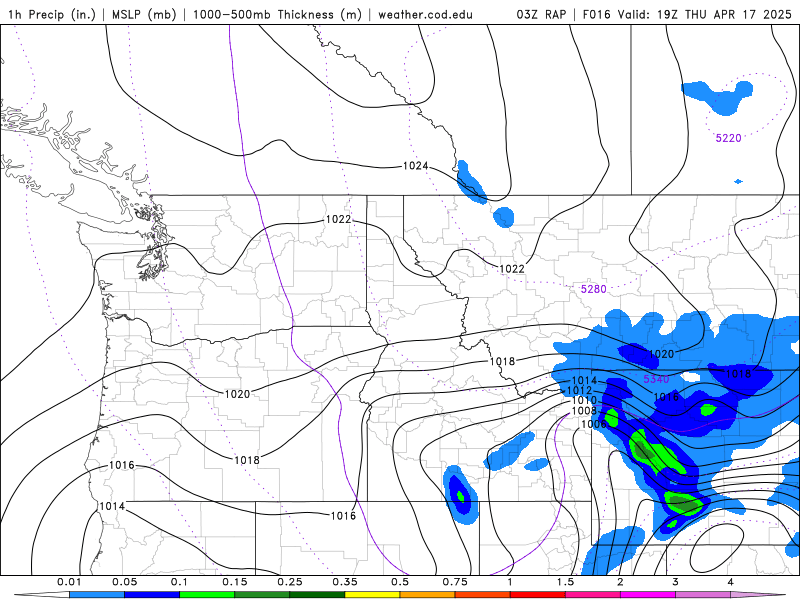This screenshot has width=800, height=600.
Task: Click the weather.cod.edu source text
Action: tap(425, 14)
